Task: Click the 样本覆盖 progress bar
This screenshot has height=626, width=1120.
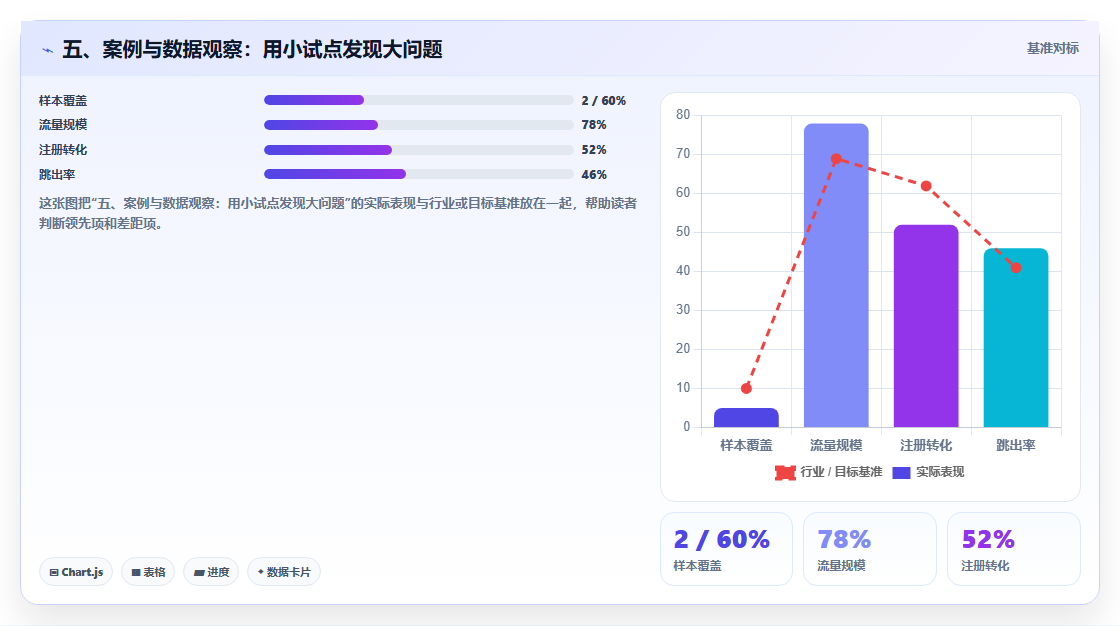Action: (x=419, y=100)
